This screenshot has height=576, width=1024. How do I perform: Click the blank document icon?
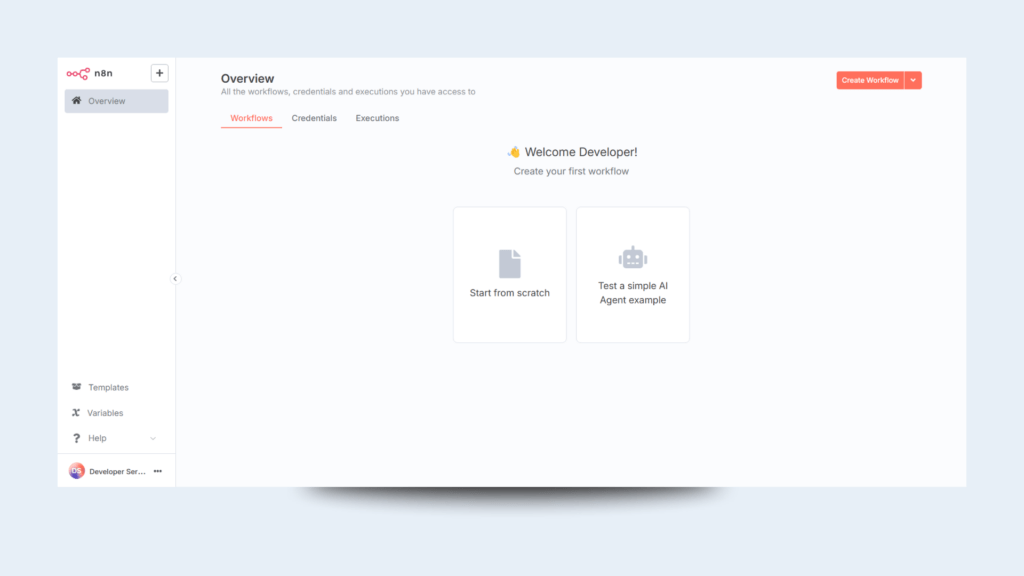pos(510,263)
